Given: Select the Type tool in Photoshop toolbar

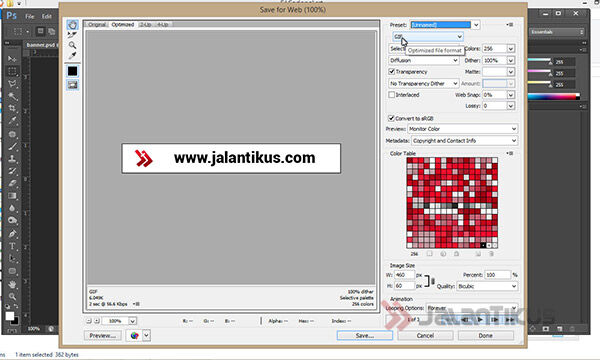Looking at the screenshot, I should pyautogui.click(x=12, y=246).
